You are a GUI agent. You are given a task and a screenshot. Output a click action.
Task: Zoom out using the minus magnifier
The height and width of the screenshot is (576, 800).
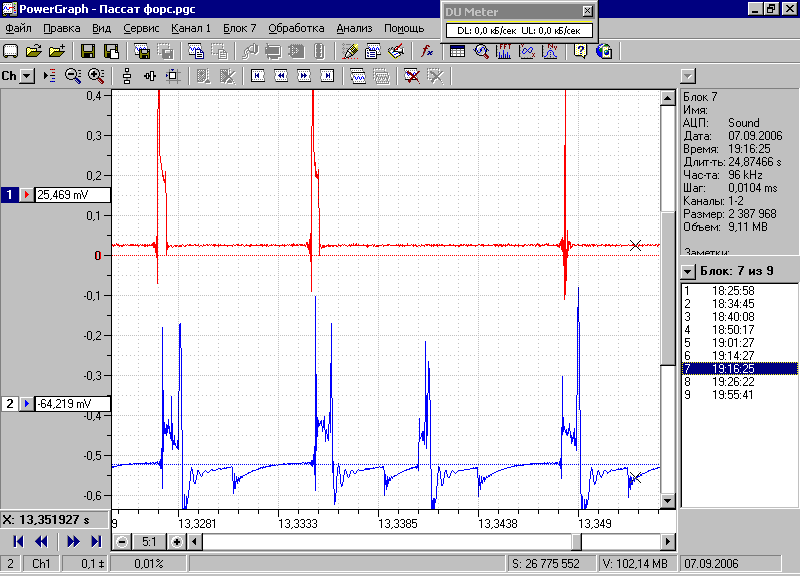[x=73, y=76]
